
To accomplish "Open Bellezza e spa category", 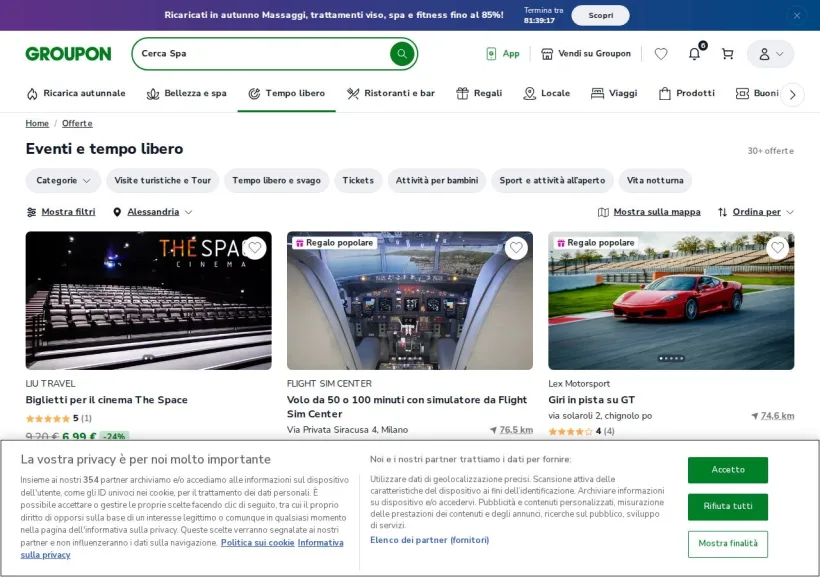I will [x=187, y=93].
